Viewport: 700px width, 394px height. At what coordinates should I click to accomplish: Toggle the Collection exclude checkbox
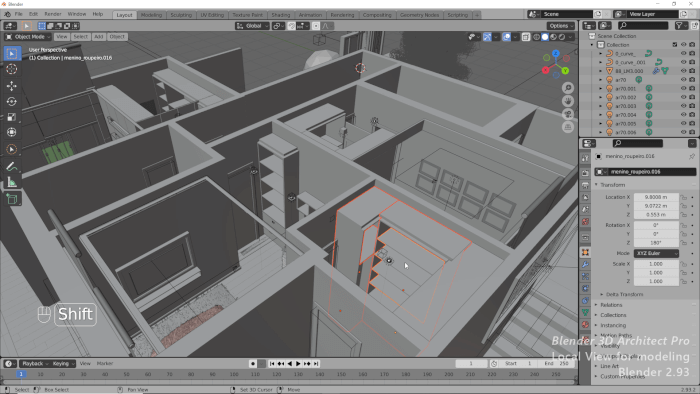click(x=675, y=45)
